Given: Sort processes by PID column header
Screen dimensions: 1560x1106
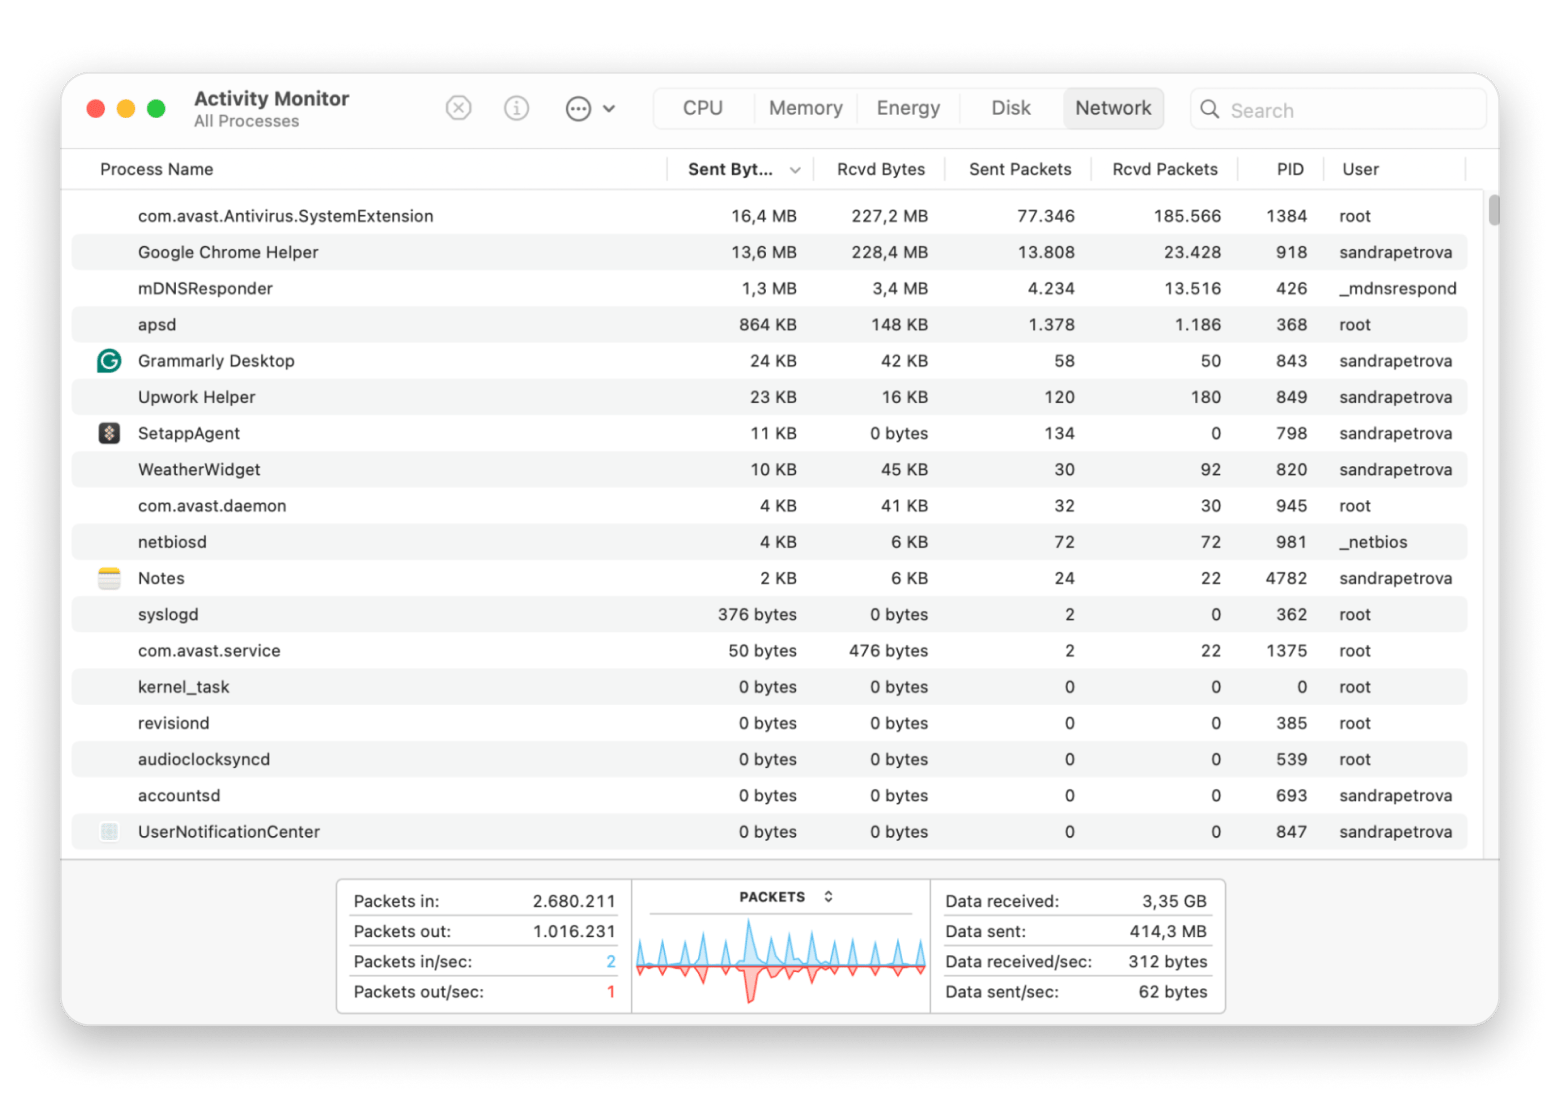Looking at the screenshot, I should pyautogui.click(x=1289, y=169).
